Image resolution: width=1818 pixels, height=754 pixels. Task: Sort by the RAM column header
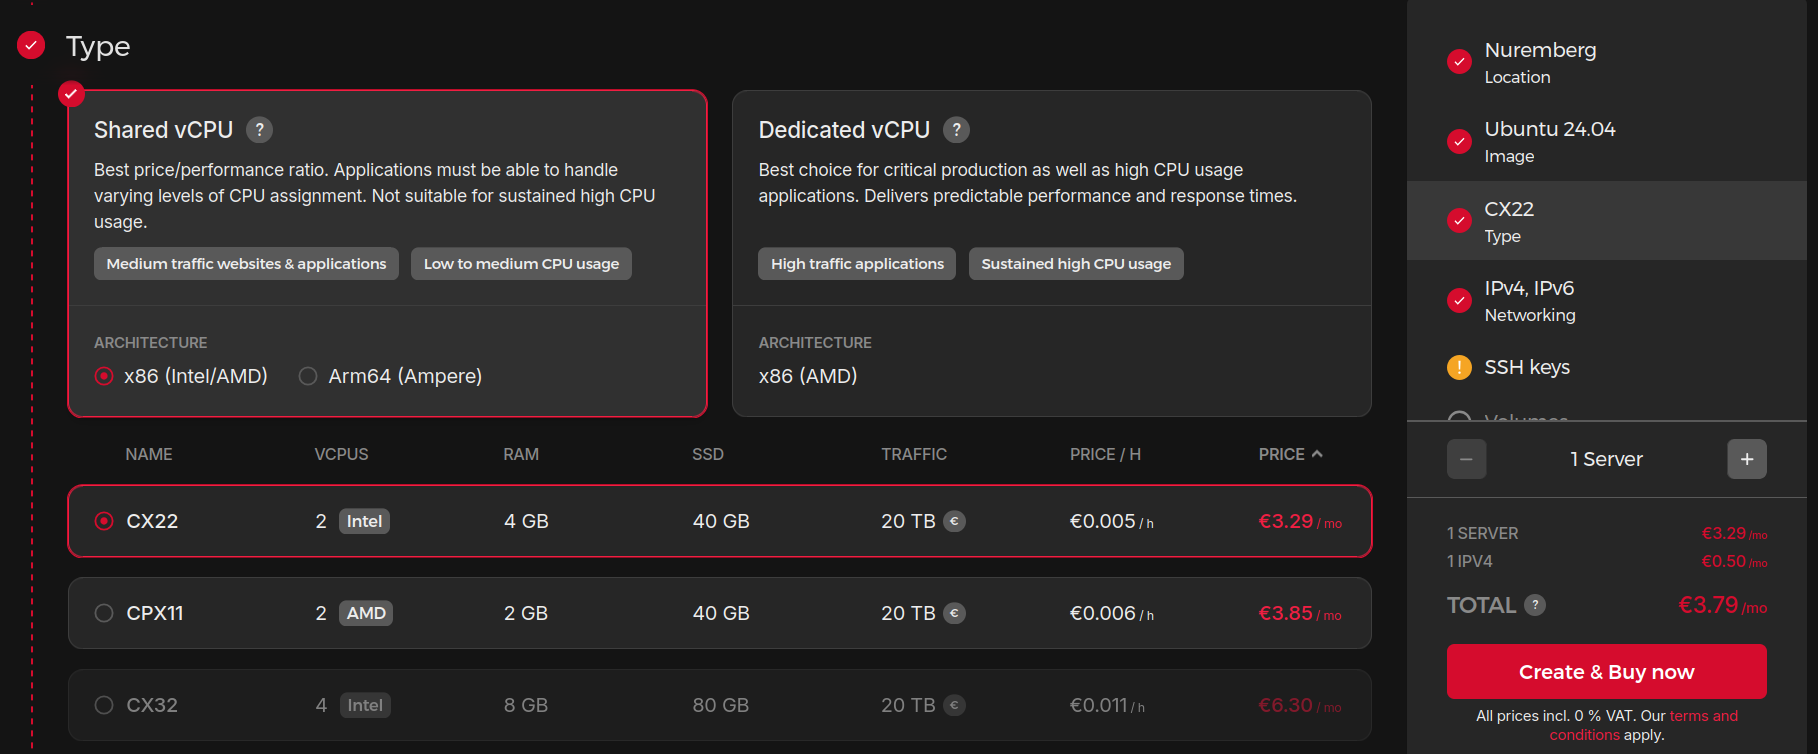(x=521, y=454)
